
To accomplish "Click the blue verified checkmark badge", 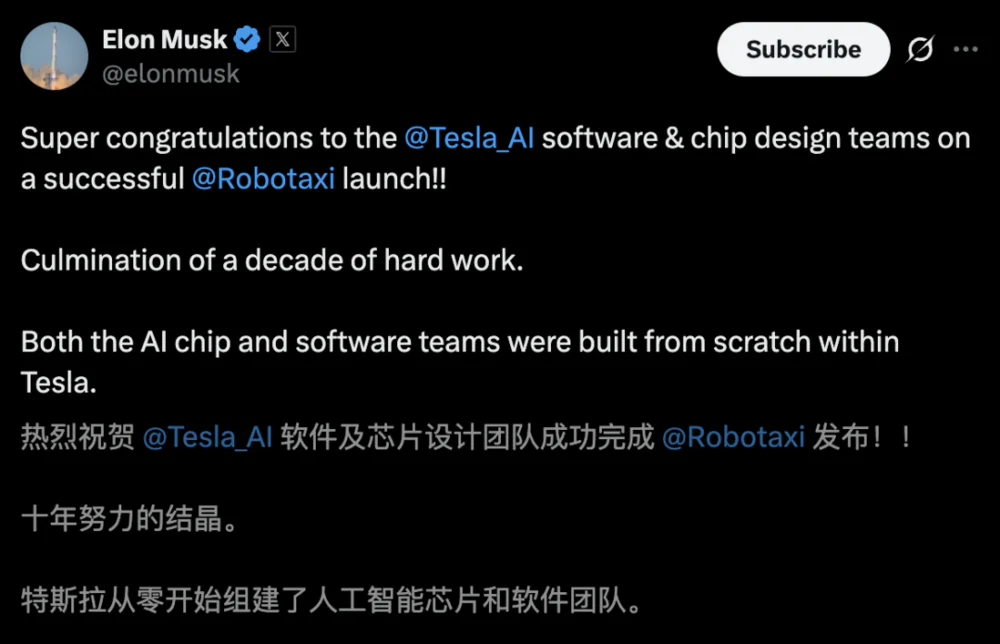I will pyautogui.click(x=248, y=40).
